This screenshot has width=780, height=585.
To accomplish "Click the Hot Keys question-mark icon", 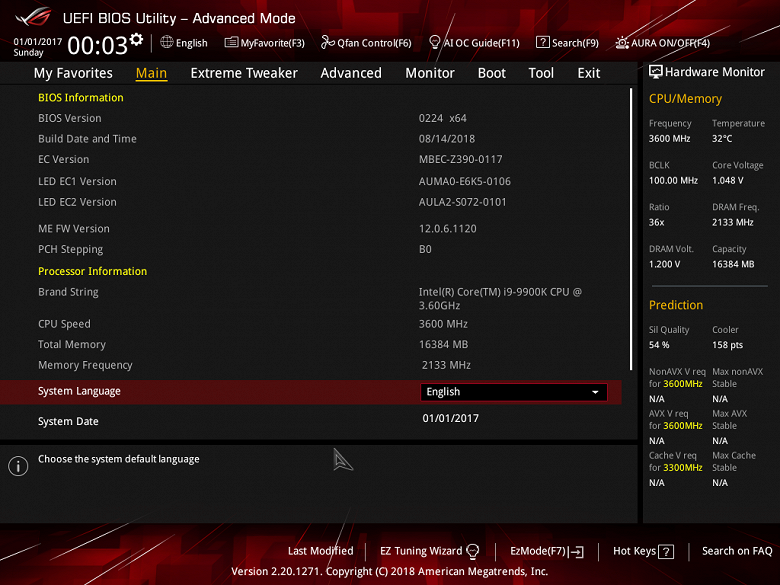I will 666,552.
